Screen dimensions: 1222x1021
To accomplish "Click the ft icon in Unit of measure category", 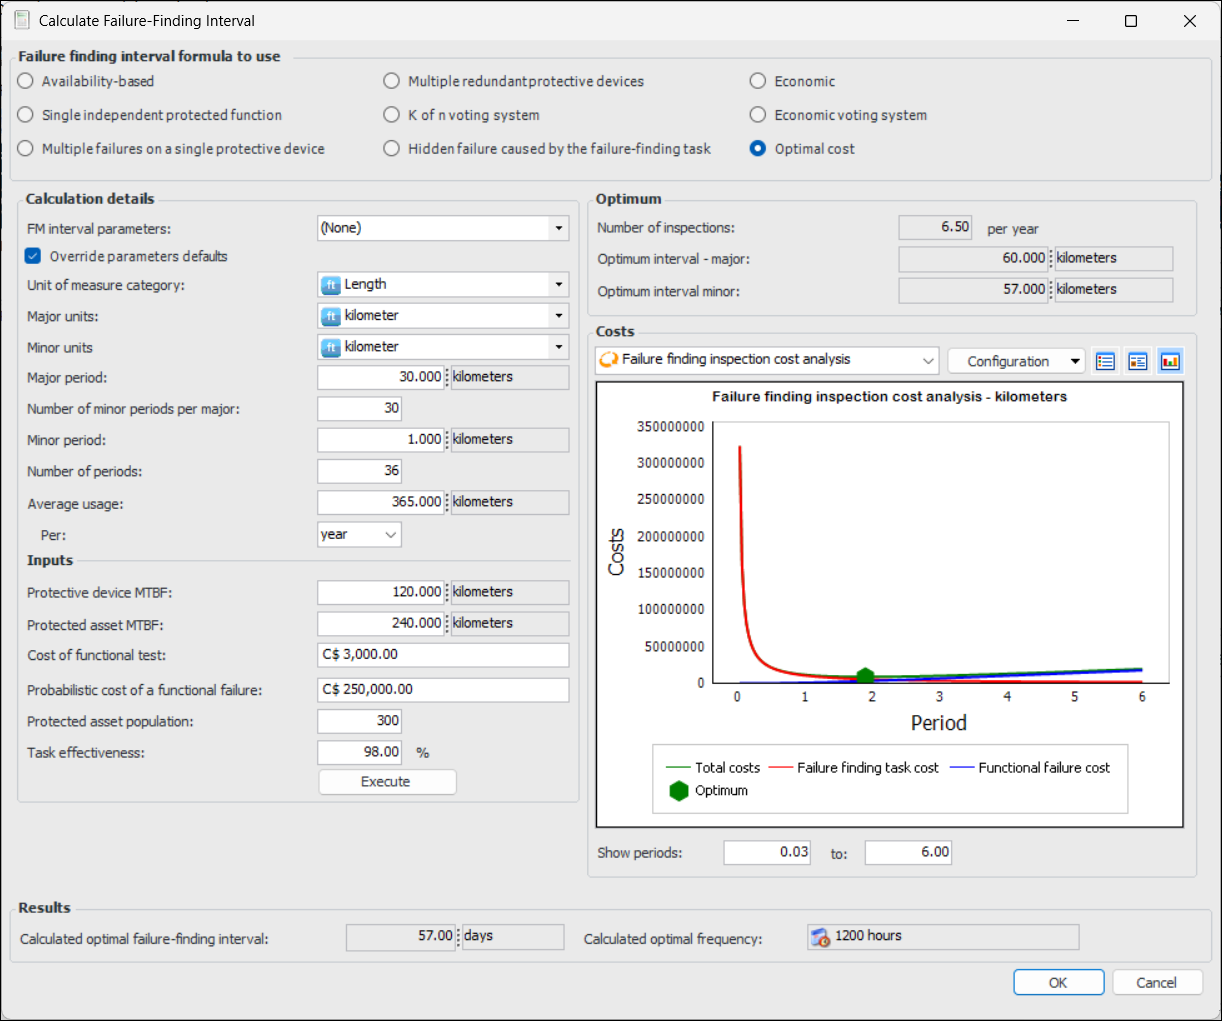I will [331, 285].
